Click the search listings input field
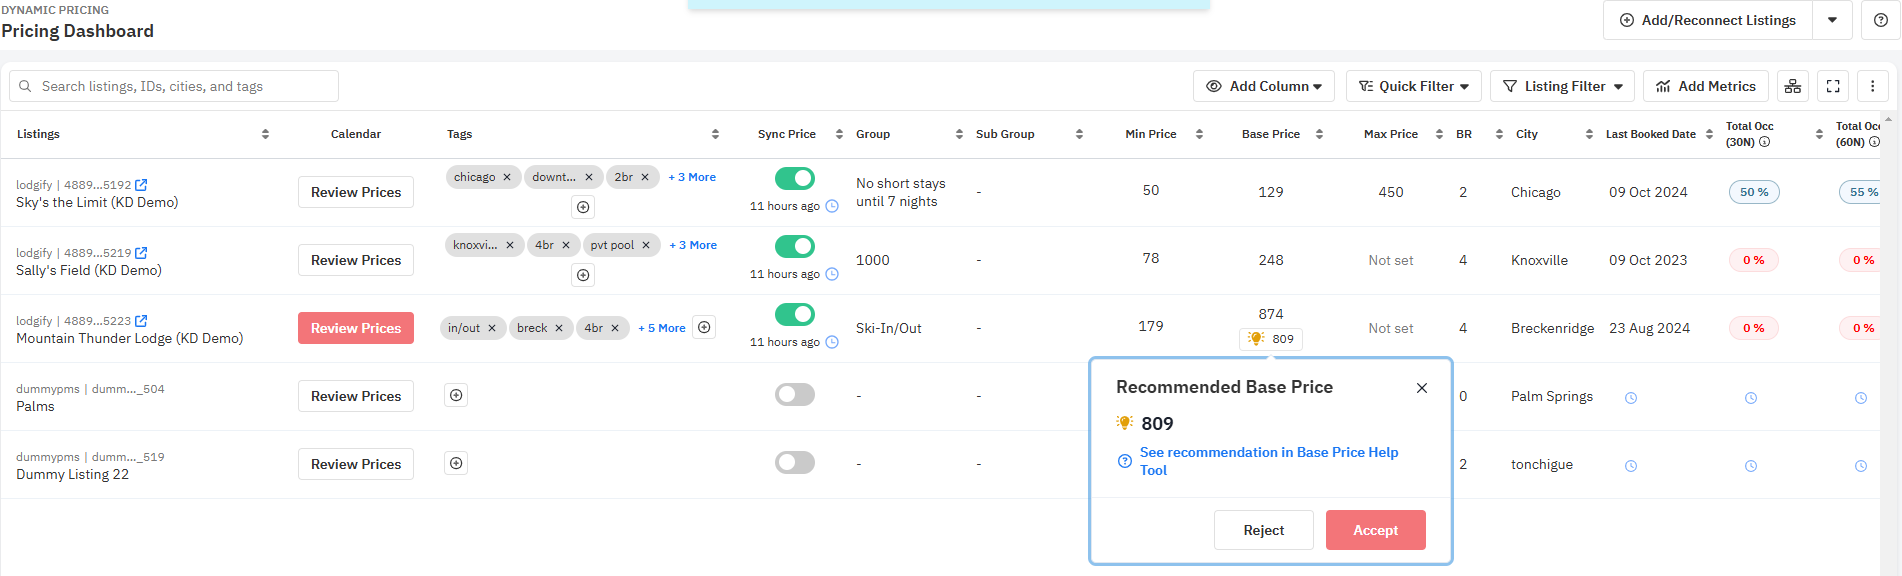 pyautogui.click(x=174, y=86)
